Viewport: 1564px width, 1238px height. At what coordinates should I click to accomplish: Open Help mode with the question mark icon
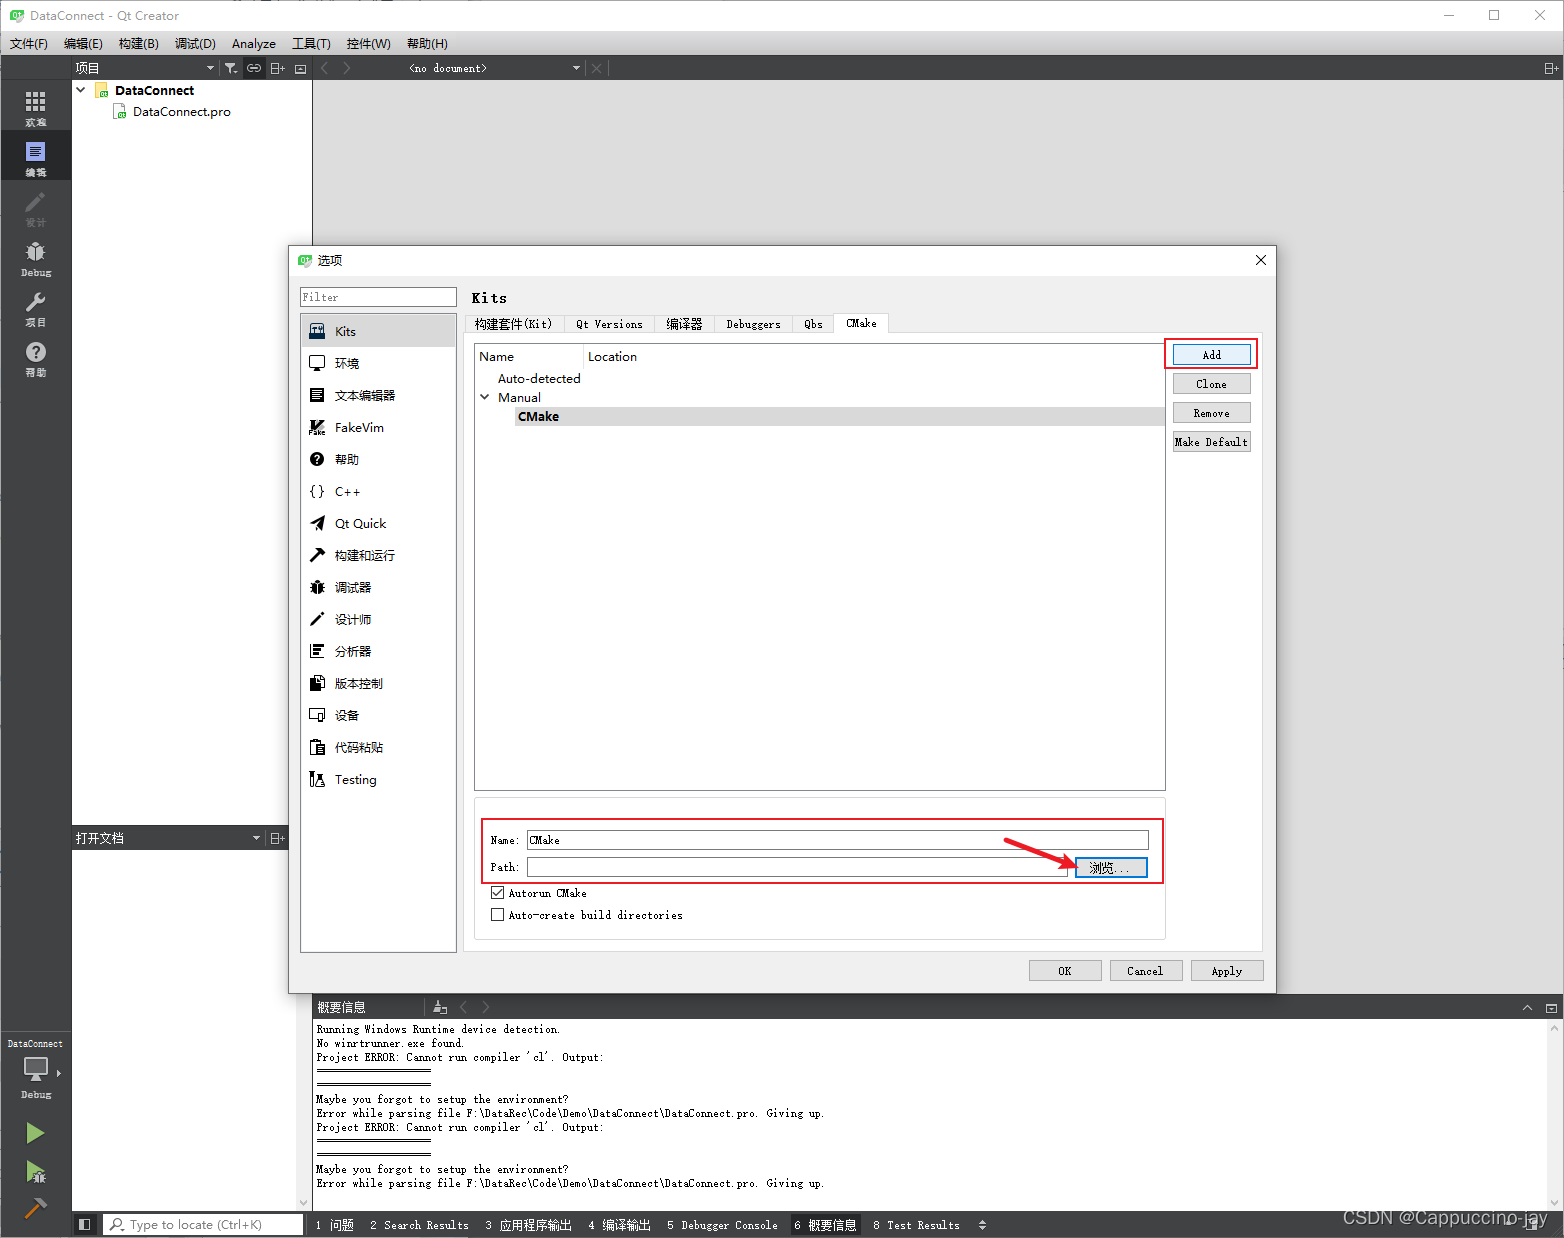click(36, 356)
